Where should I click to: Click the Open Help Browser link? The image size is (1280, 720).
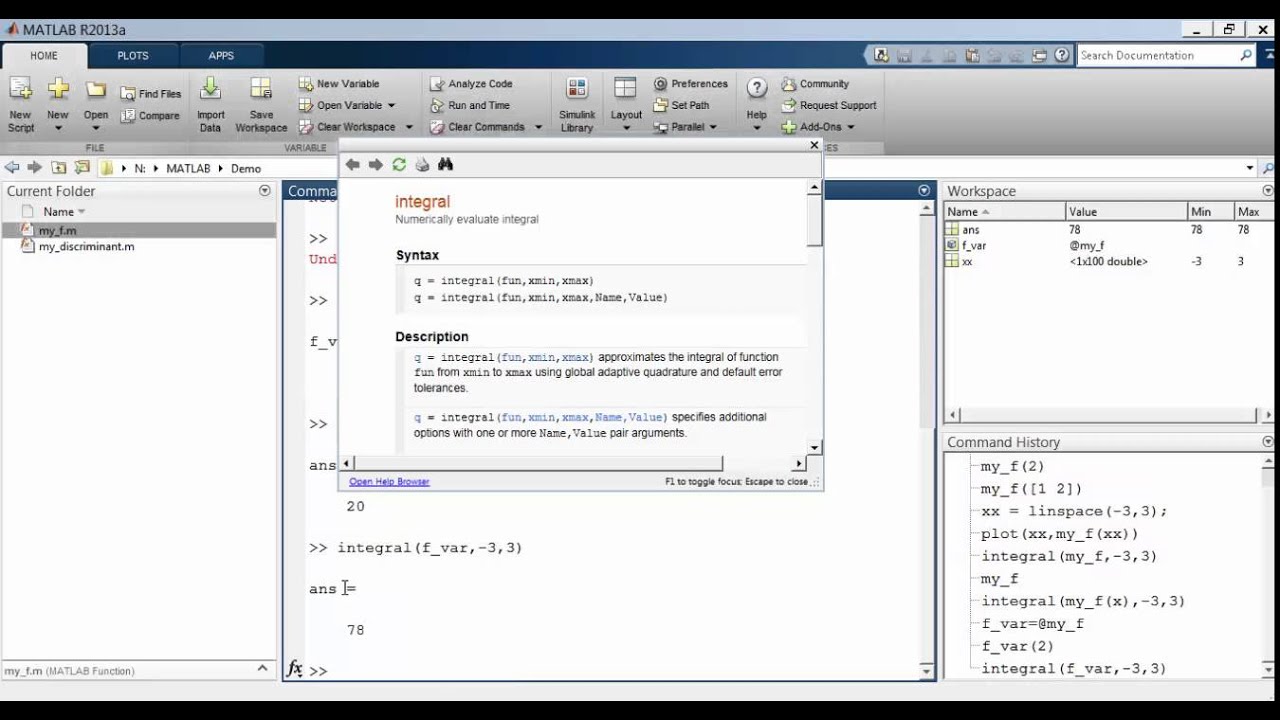click(x=389, y=481)
